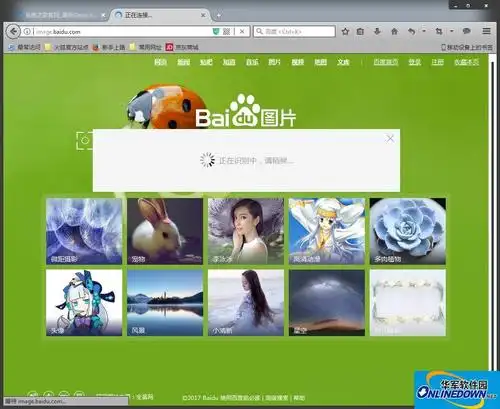The height and width of the screenshot is (409, 500).
Task: Open the 星空 starry sky thumbnail
Action: tap(327, 303)
